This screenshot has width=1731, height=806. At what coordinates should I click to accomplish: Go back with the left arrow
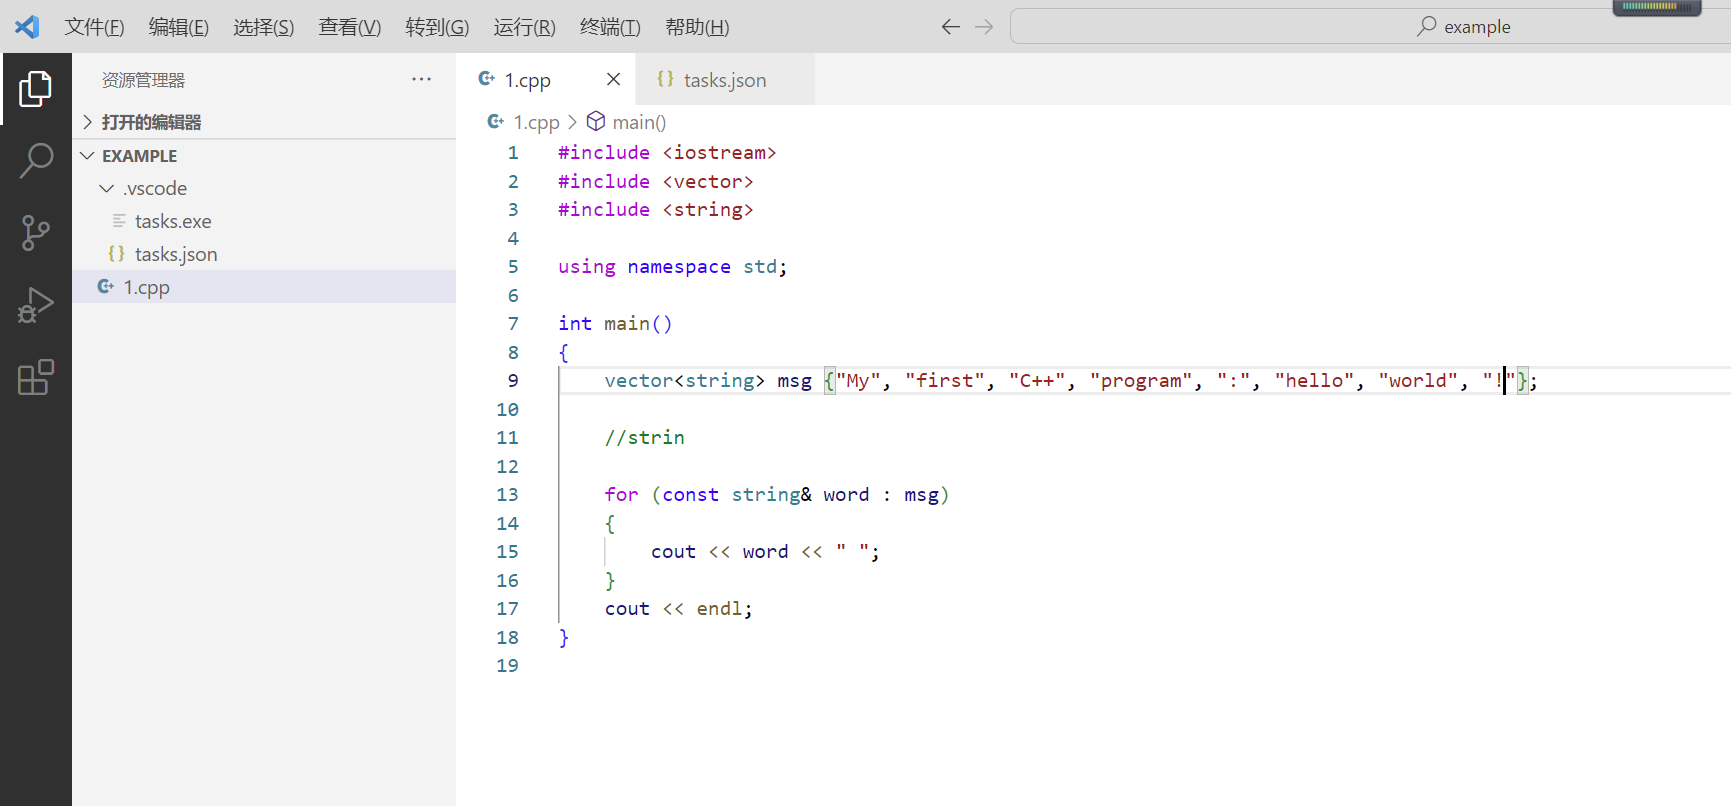click(951, 27)
